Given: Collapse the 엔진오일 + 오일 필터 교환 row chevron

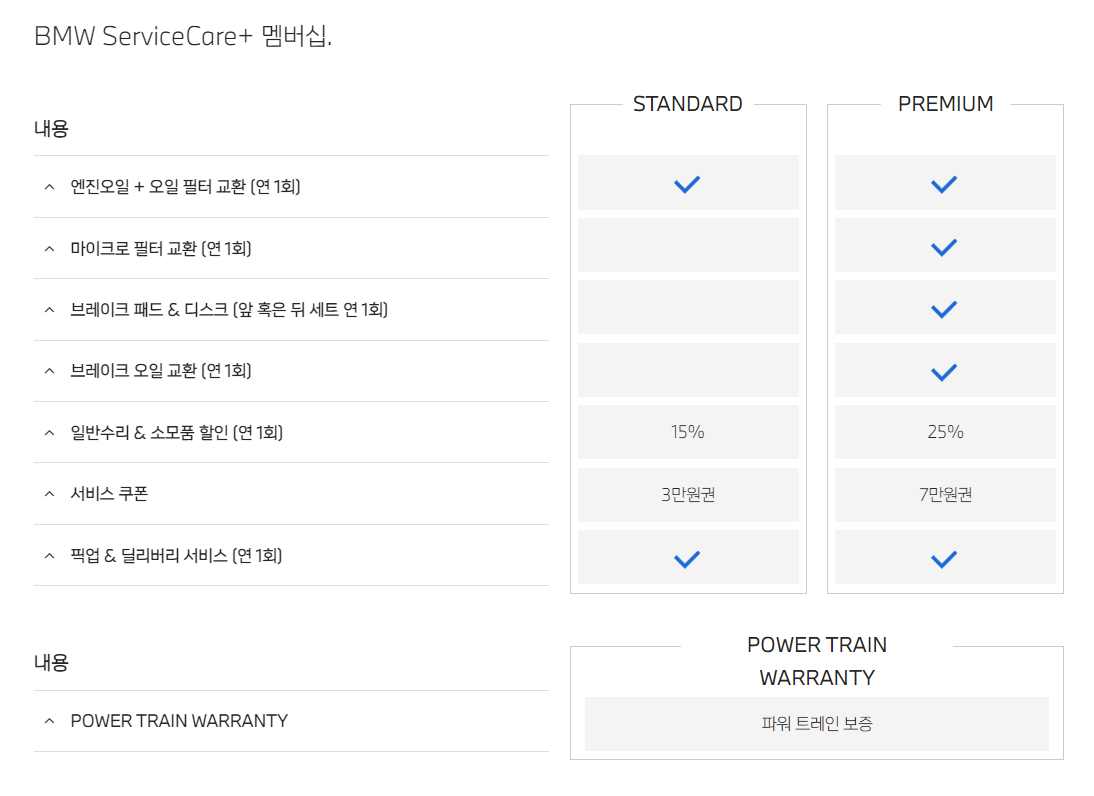Looking at the screenshot, I should (49, 186).
